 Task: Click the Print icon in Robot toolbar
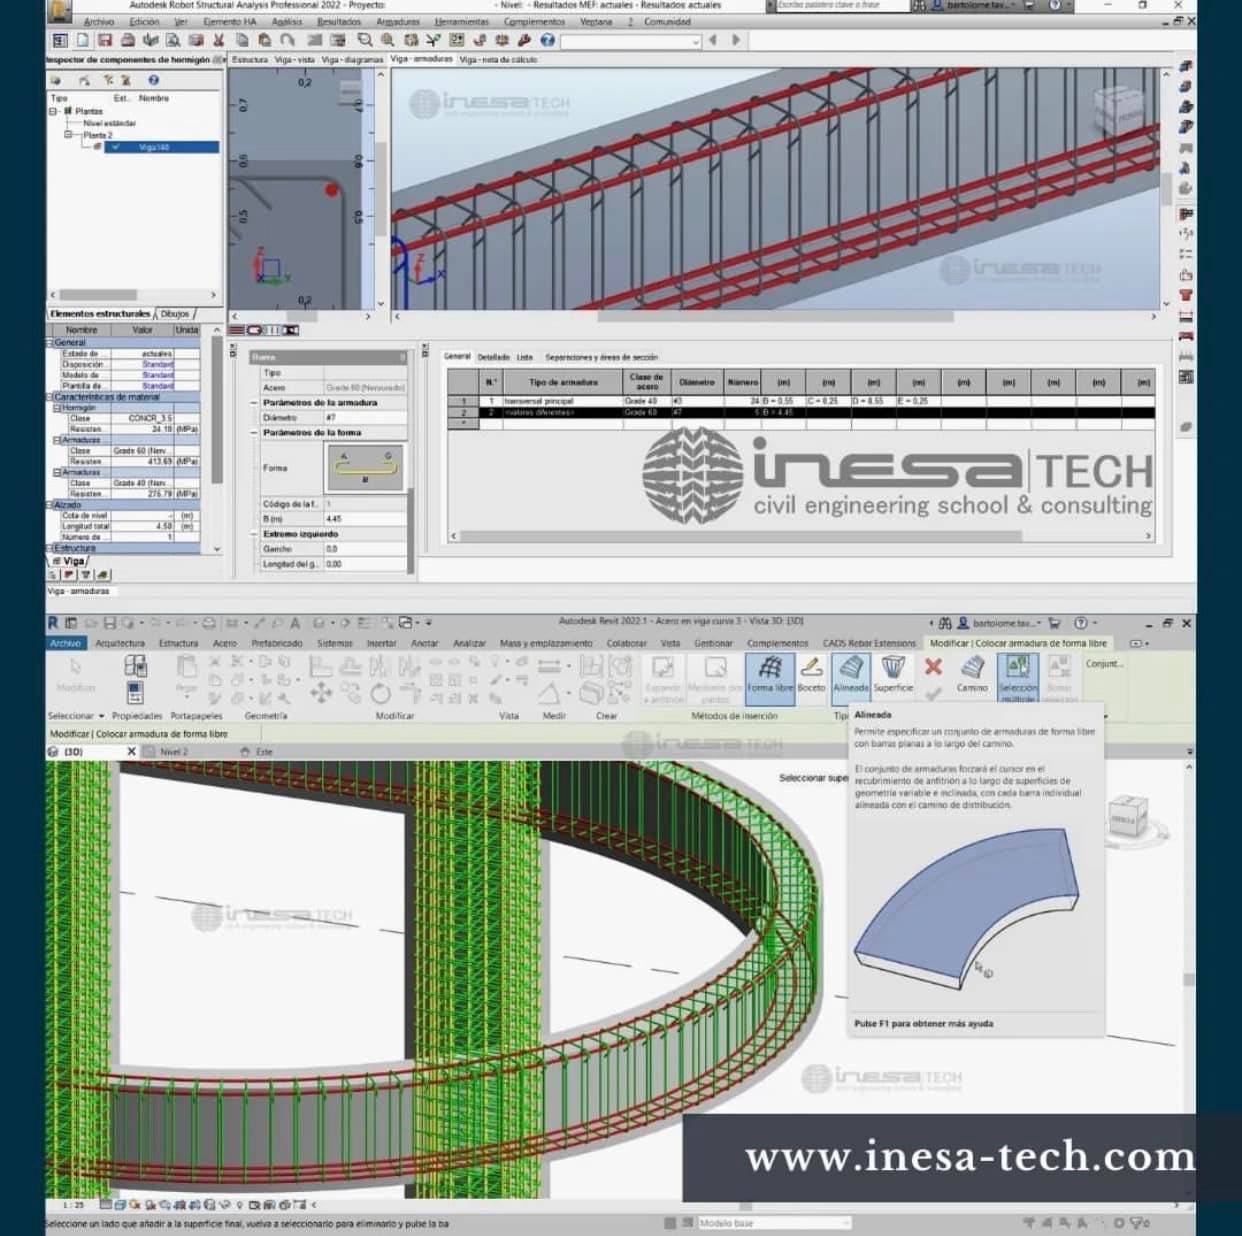[x=128, y=41]
